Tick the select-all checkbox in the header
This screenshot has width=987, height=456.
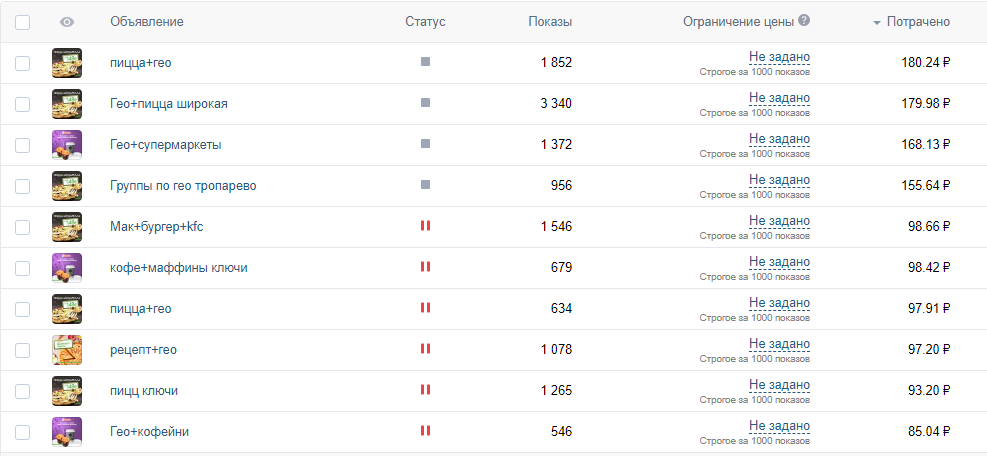[x=22, y=22]
